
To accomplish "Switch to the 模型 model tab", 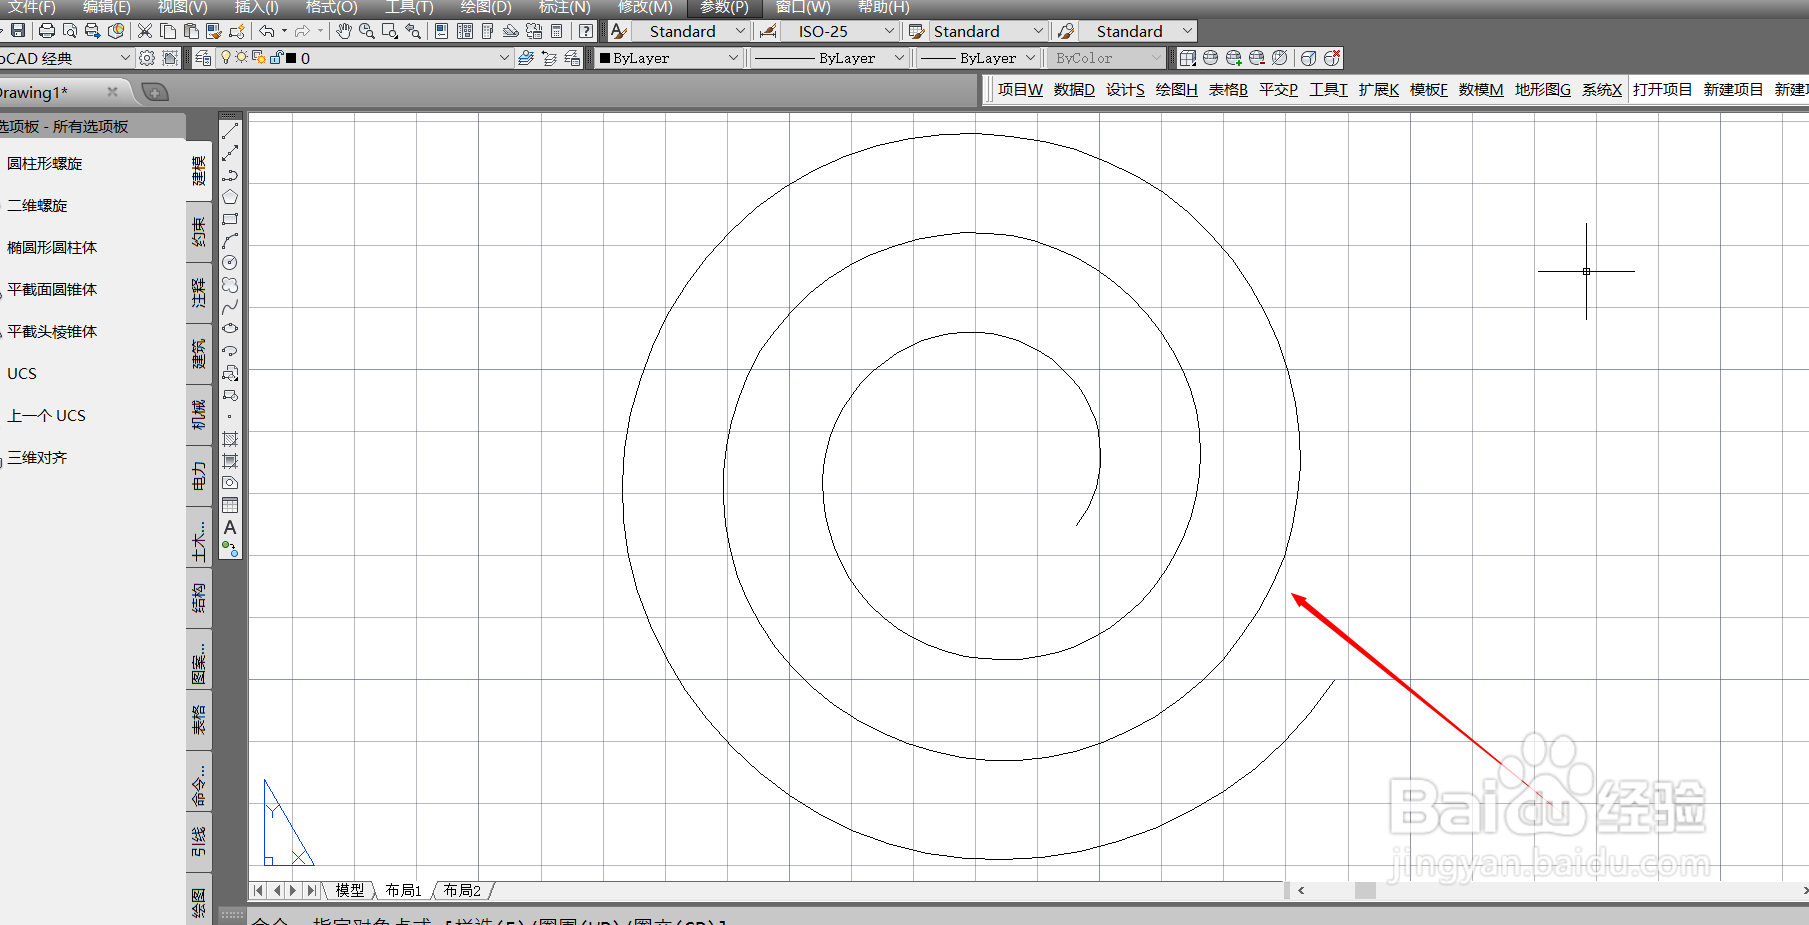I will coord(350,890).
